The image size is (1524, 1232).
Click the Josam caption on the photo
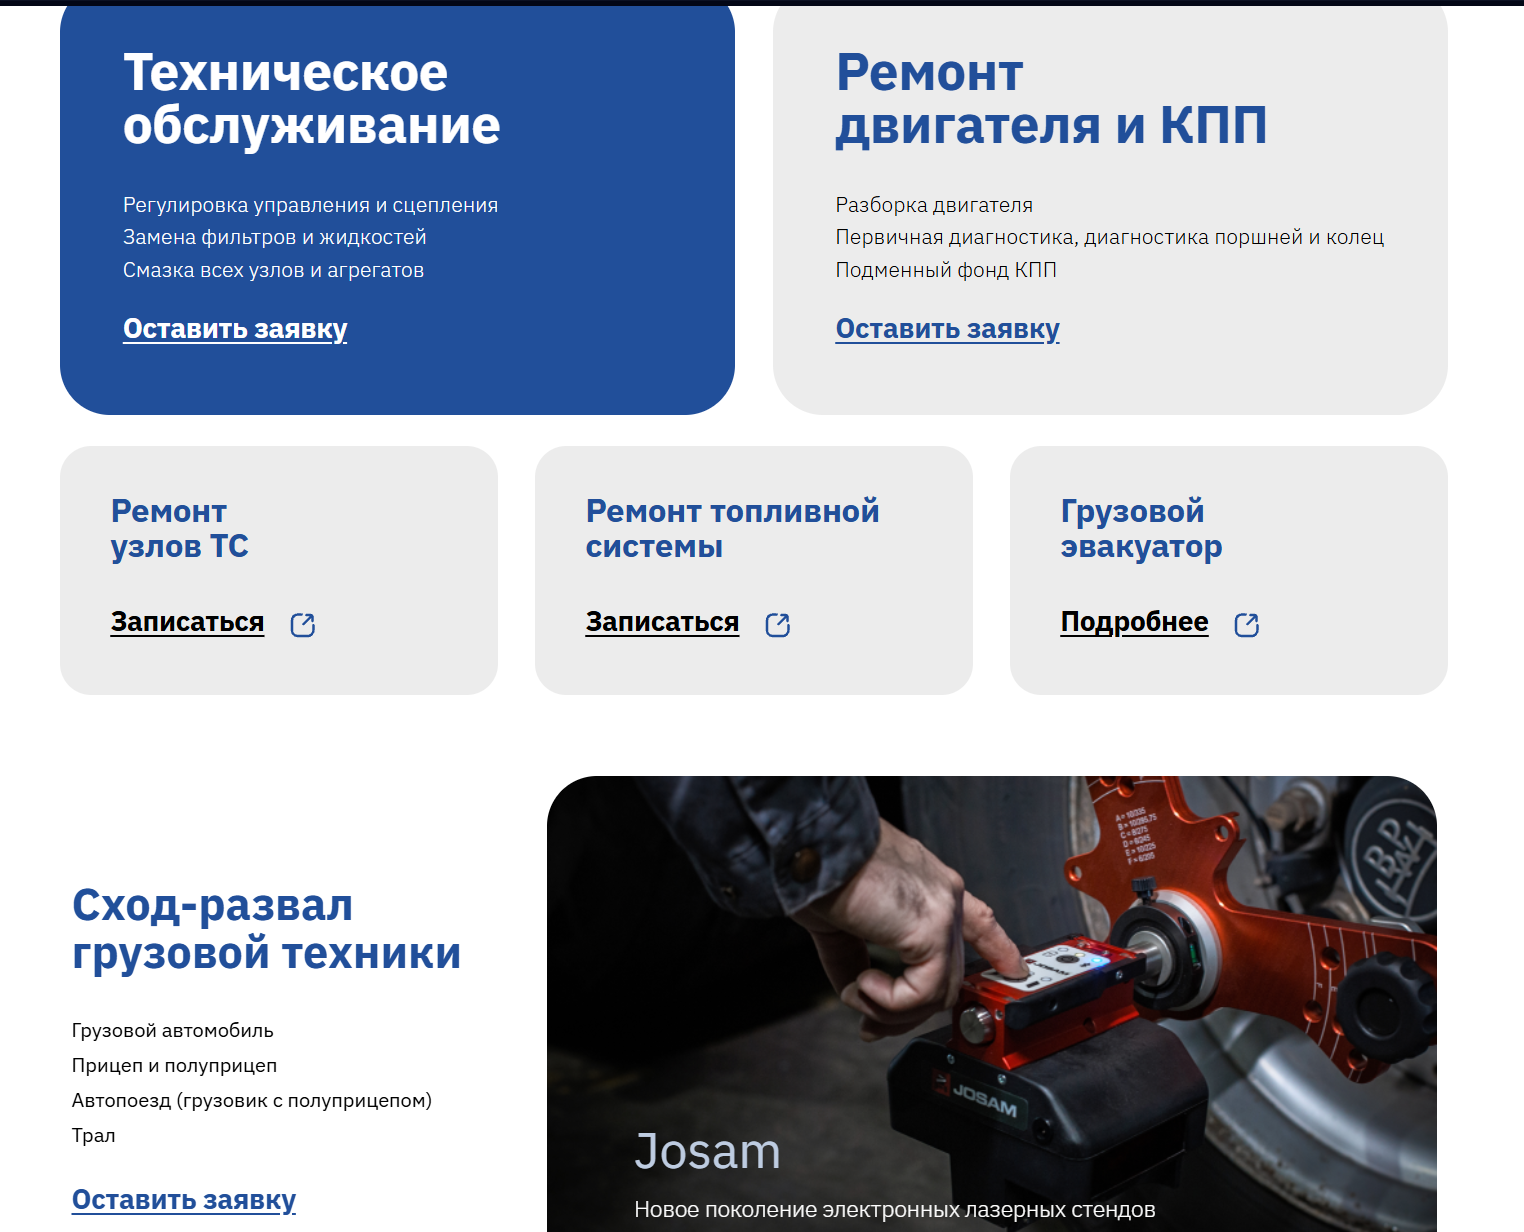click(x=707, y=1152)
